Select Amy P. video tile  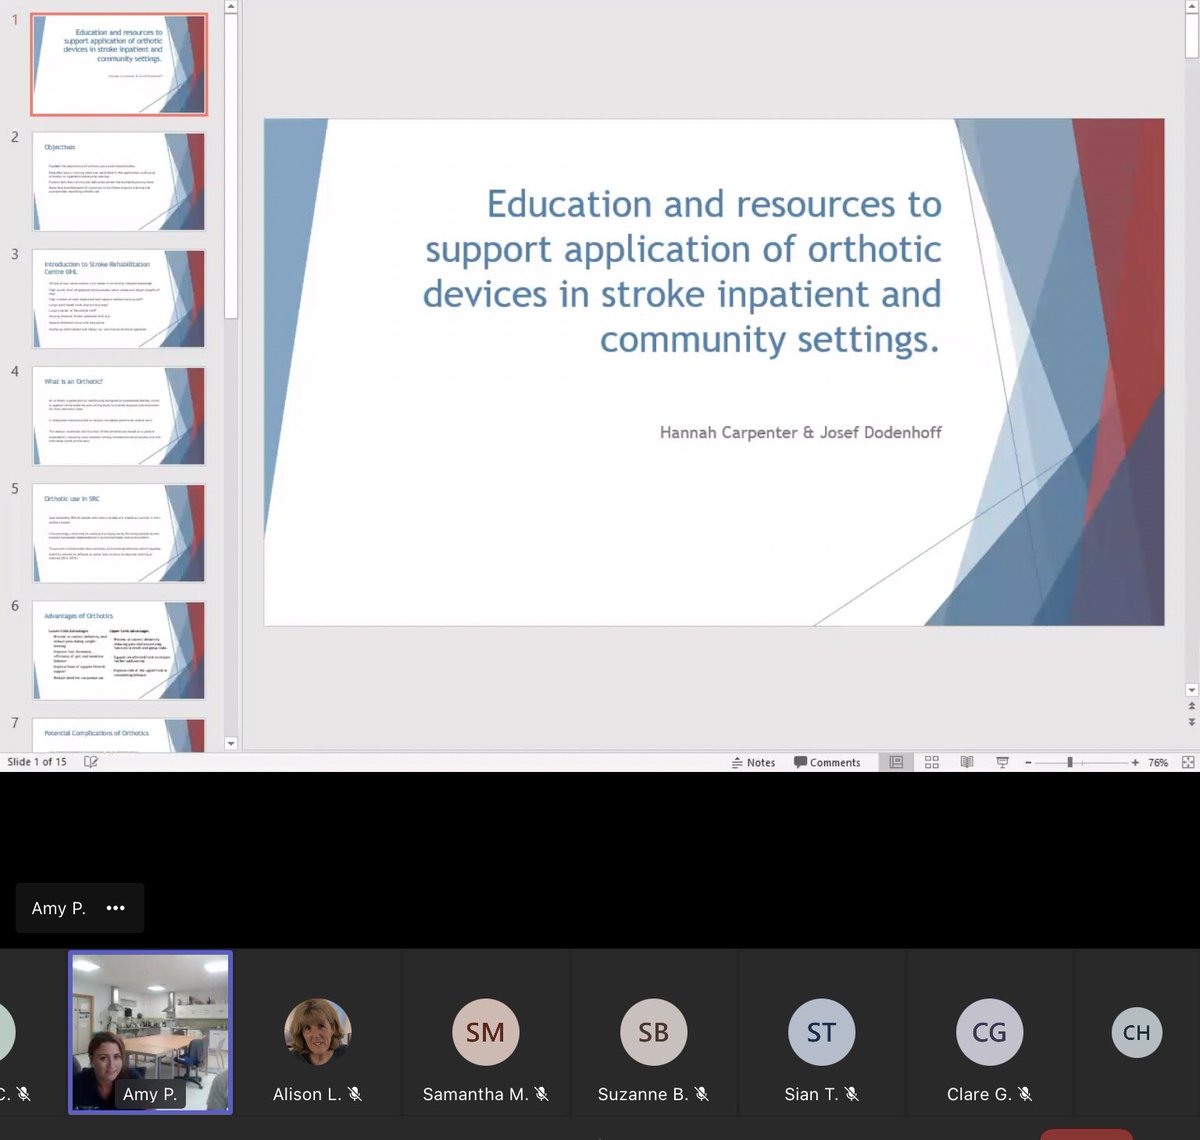point(150,1032)
